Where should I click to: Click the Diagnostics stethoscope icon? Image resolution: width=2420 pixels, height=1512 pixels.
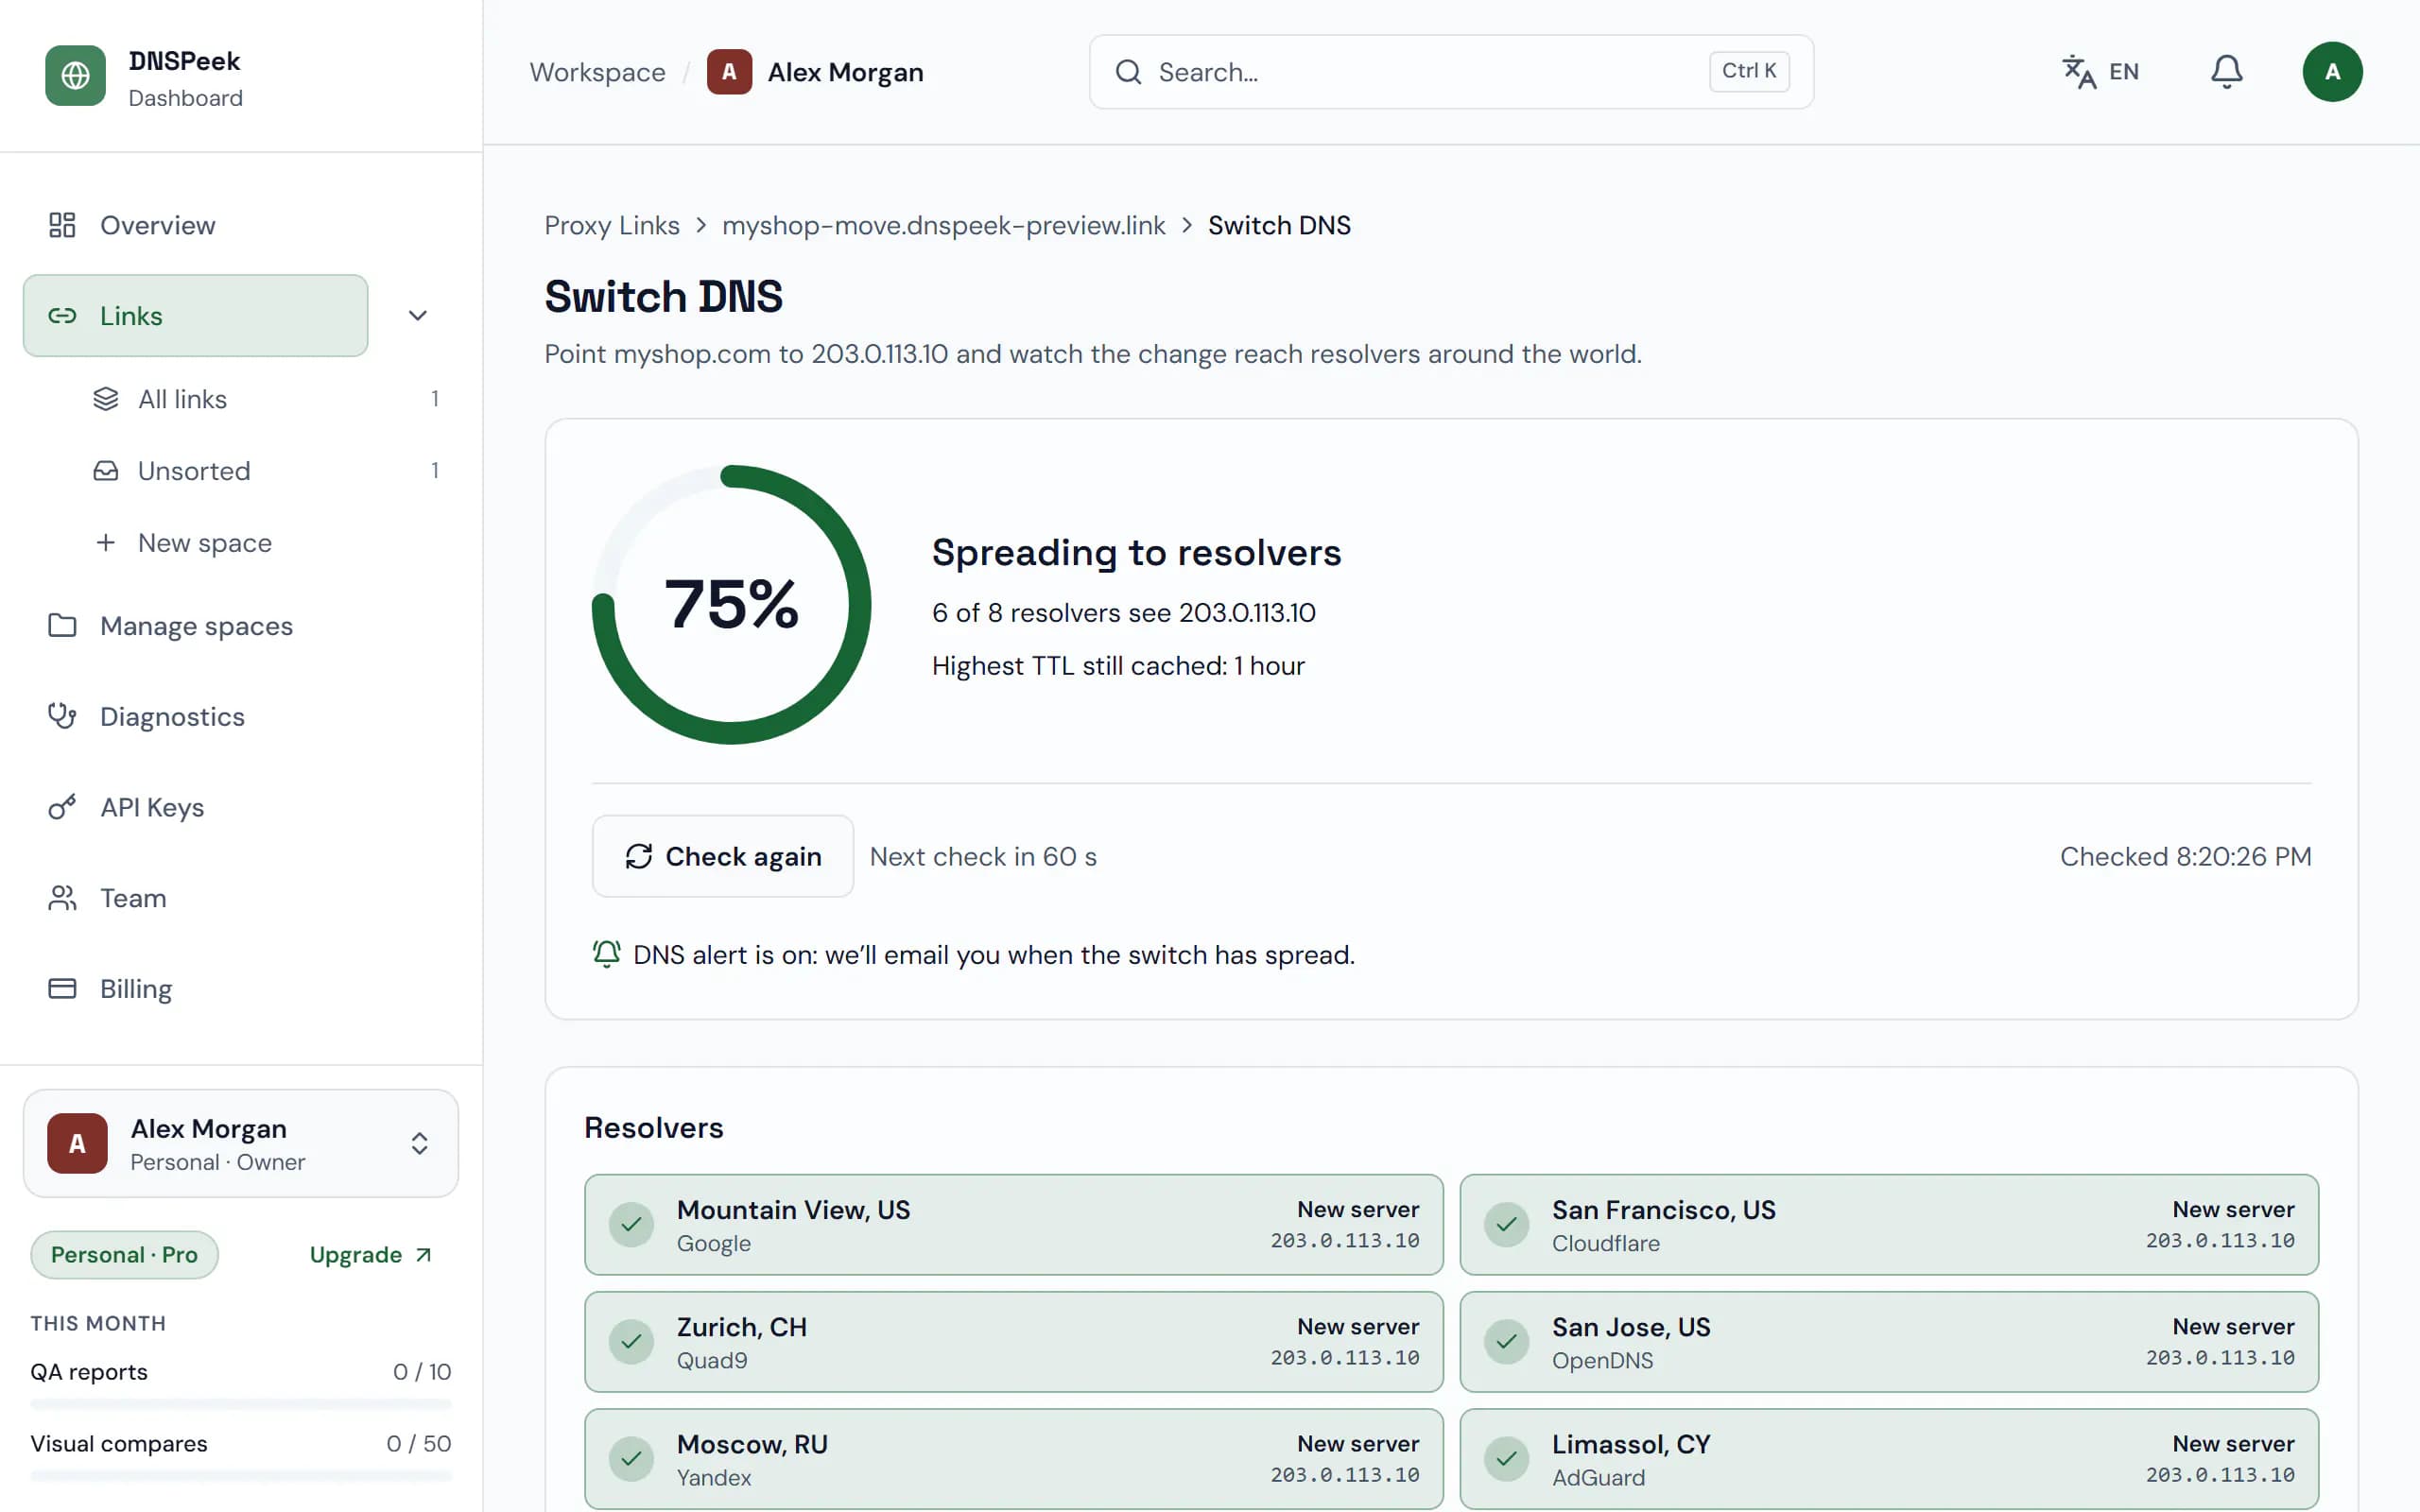click(x=62, y=716)
